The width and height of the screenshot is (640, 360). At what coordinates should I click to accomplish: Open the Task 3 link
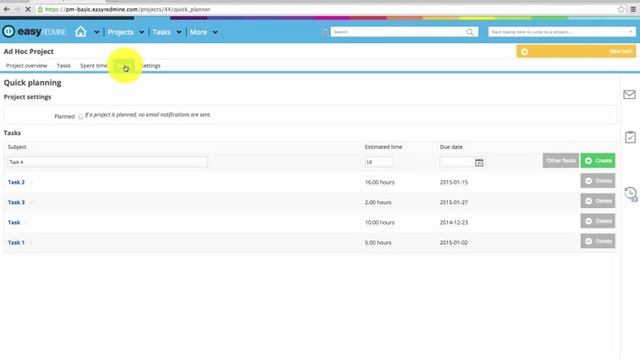click(16, 202)
